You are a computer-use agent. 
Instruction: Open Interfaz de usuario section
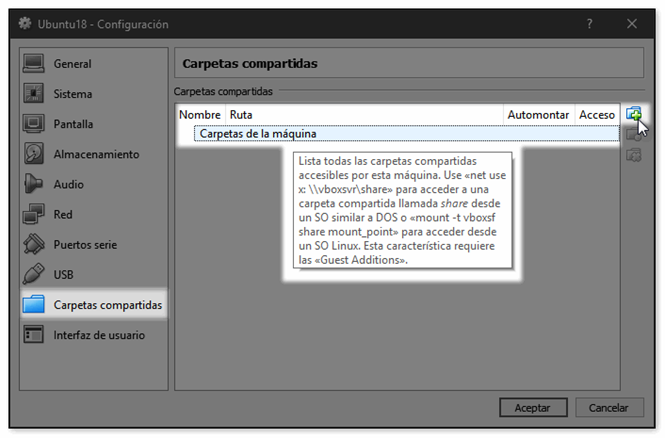tap(94, 335)
